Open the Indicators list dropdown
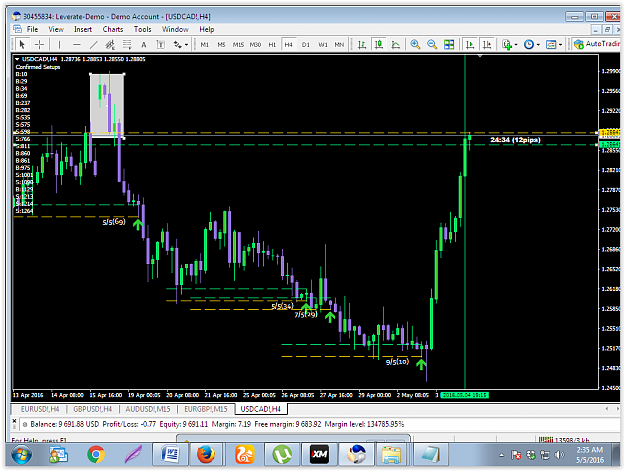The width and height of the screenshot is (625, 471). (509, 44)
